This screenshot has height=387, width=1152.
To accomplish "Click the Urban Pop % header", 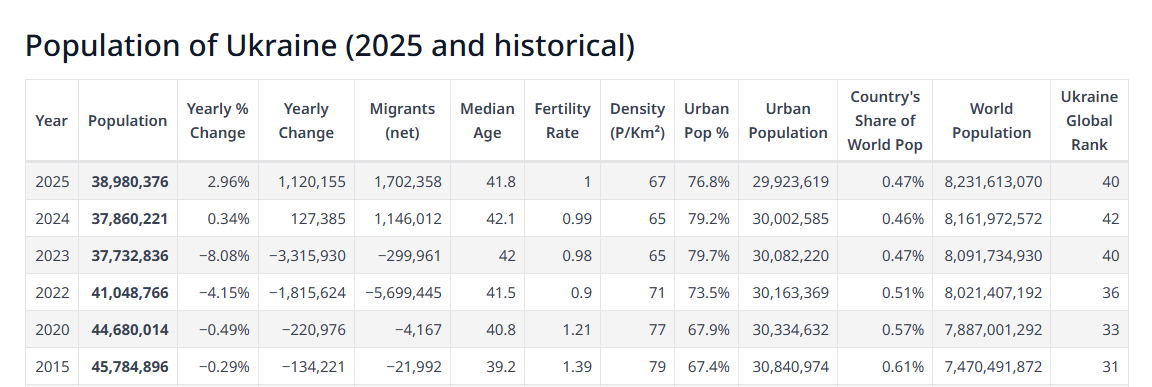I will tap(707, 120).
